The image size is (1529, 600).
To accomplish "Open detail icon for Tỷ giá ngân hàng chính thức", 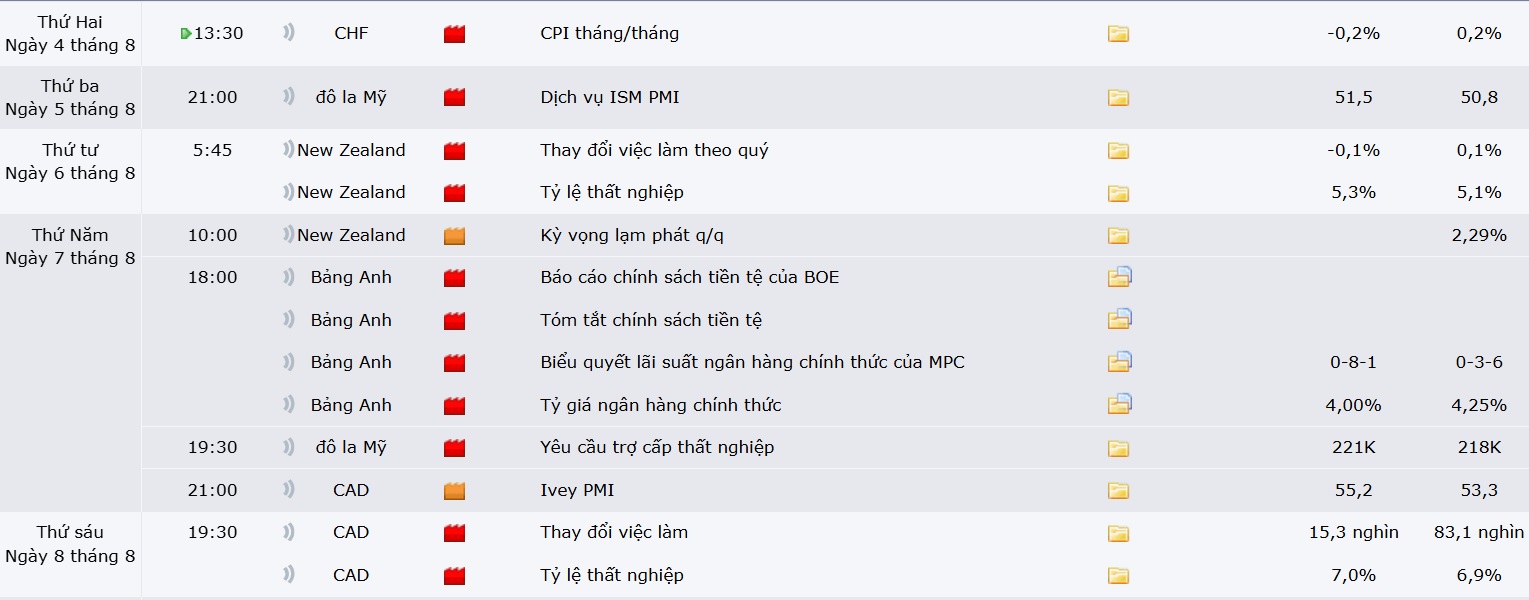I will pos(1120,404).
